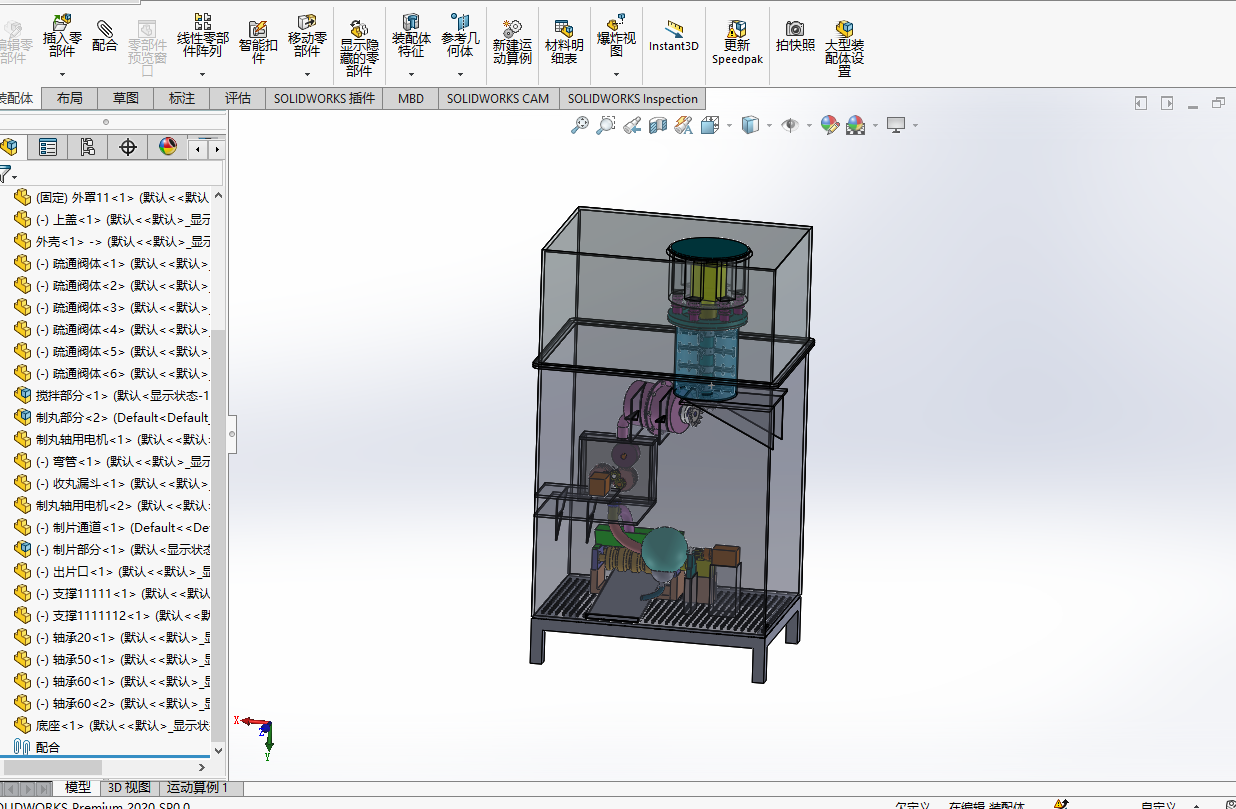This screenshot has height=809, width=1236.
Task: Switch to 3D 视图 bottom tab
Action: (x=129, y=788)
